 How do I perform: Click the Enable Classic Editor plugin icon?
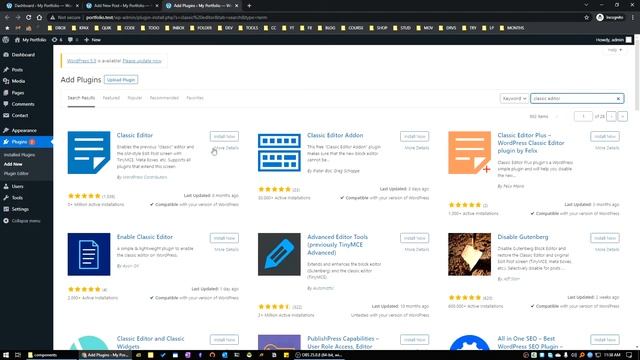coord(89,254)
